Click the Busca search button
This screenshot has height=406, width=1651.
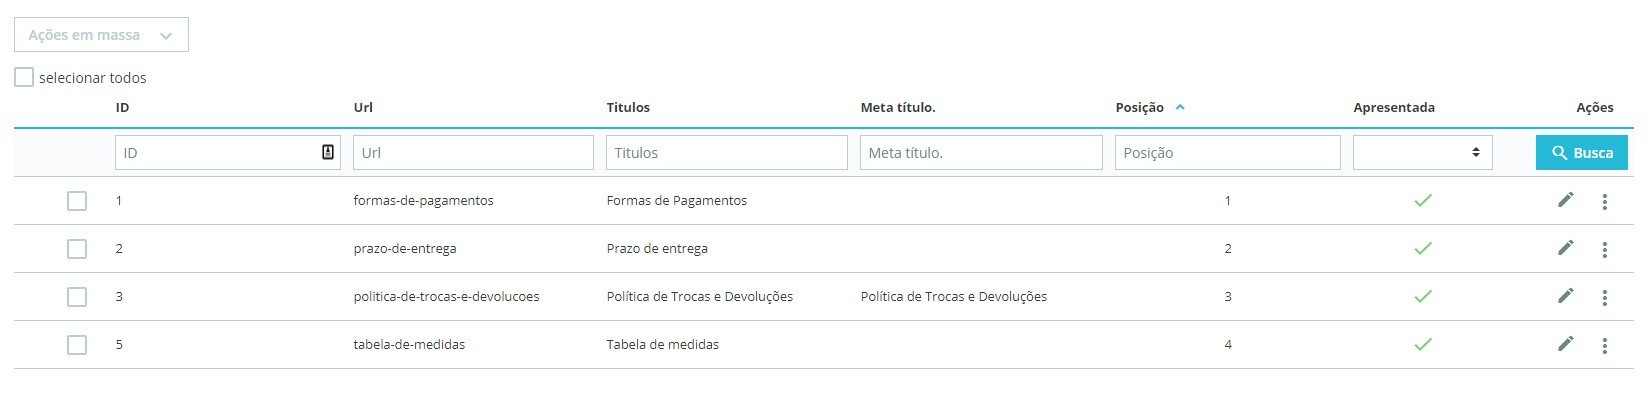(x=1582, y=152)
